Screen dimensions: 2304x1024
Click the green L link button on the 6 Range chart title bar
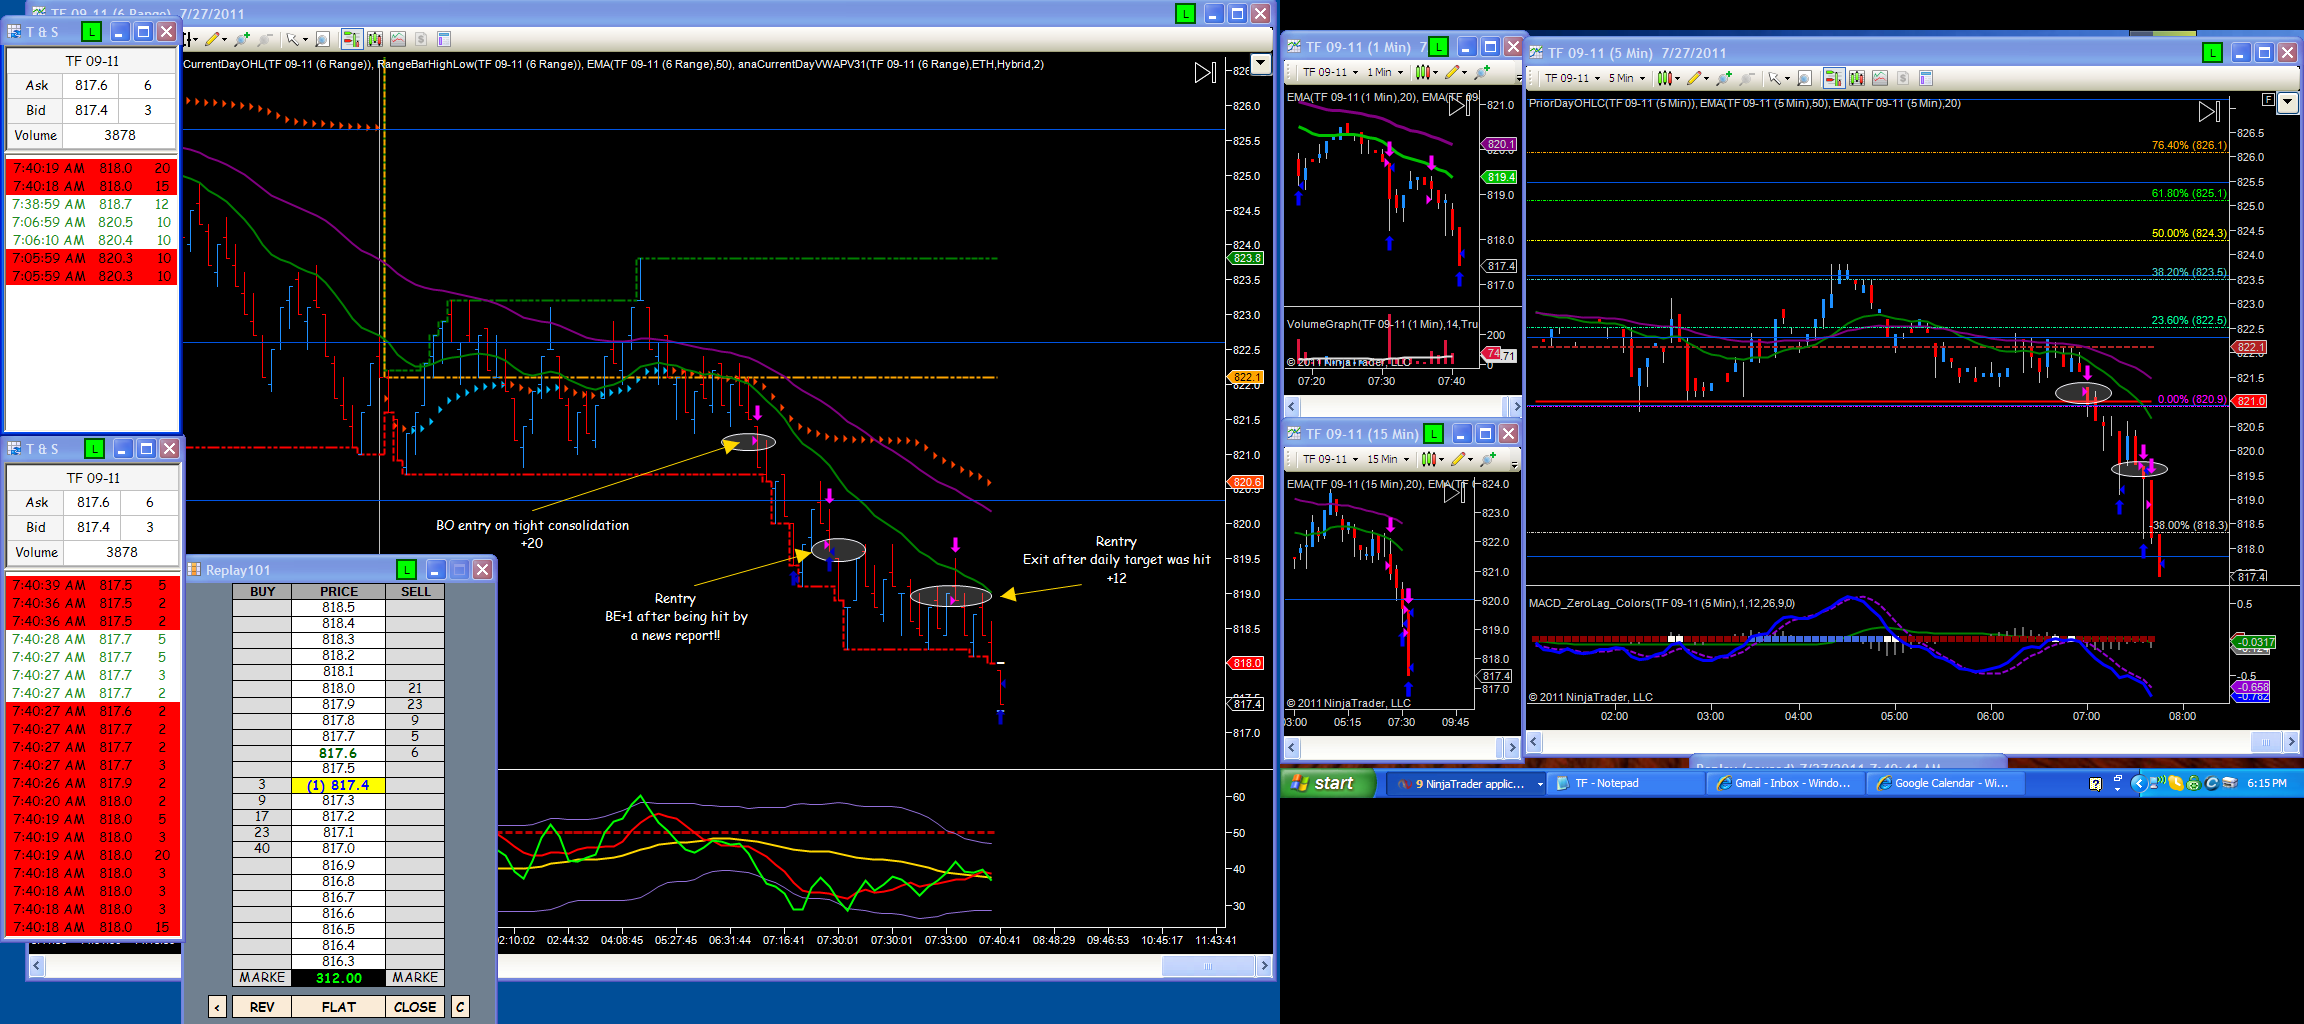(x=1185, y=14)
